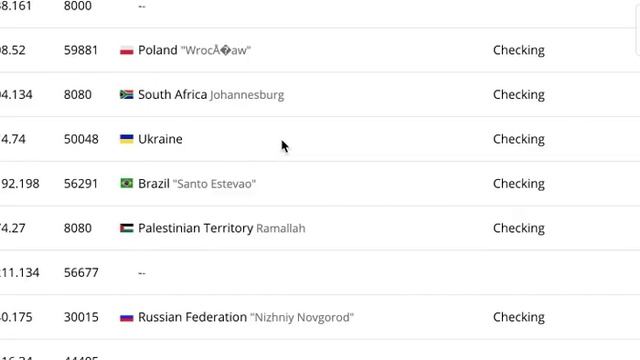Viewport: 640px width, 360px height.
Task: Click the Checking status in Ukraine row
Action: (519, 139)
